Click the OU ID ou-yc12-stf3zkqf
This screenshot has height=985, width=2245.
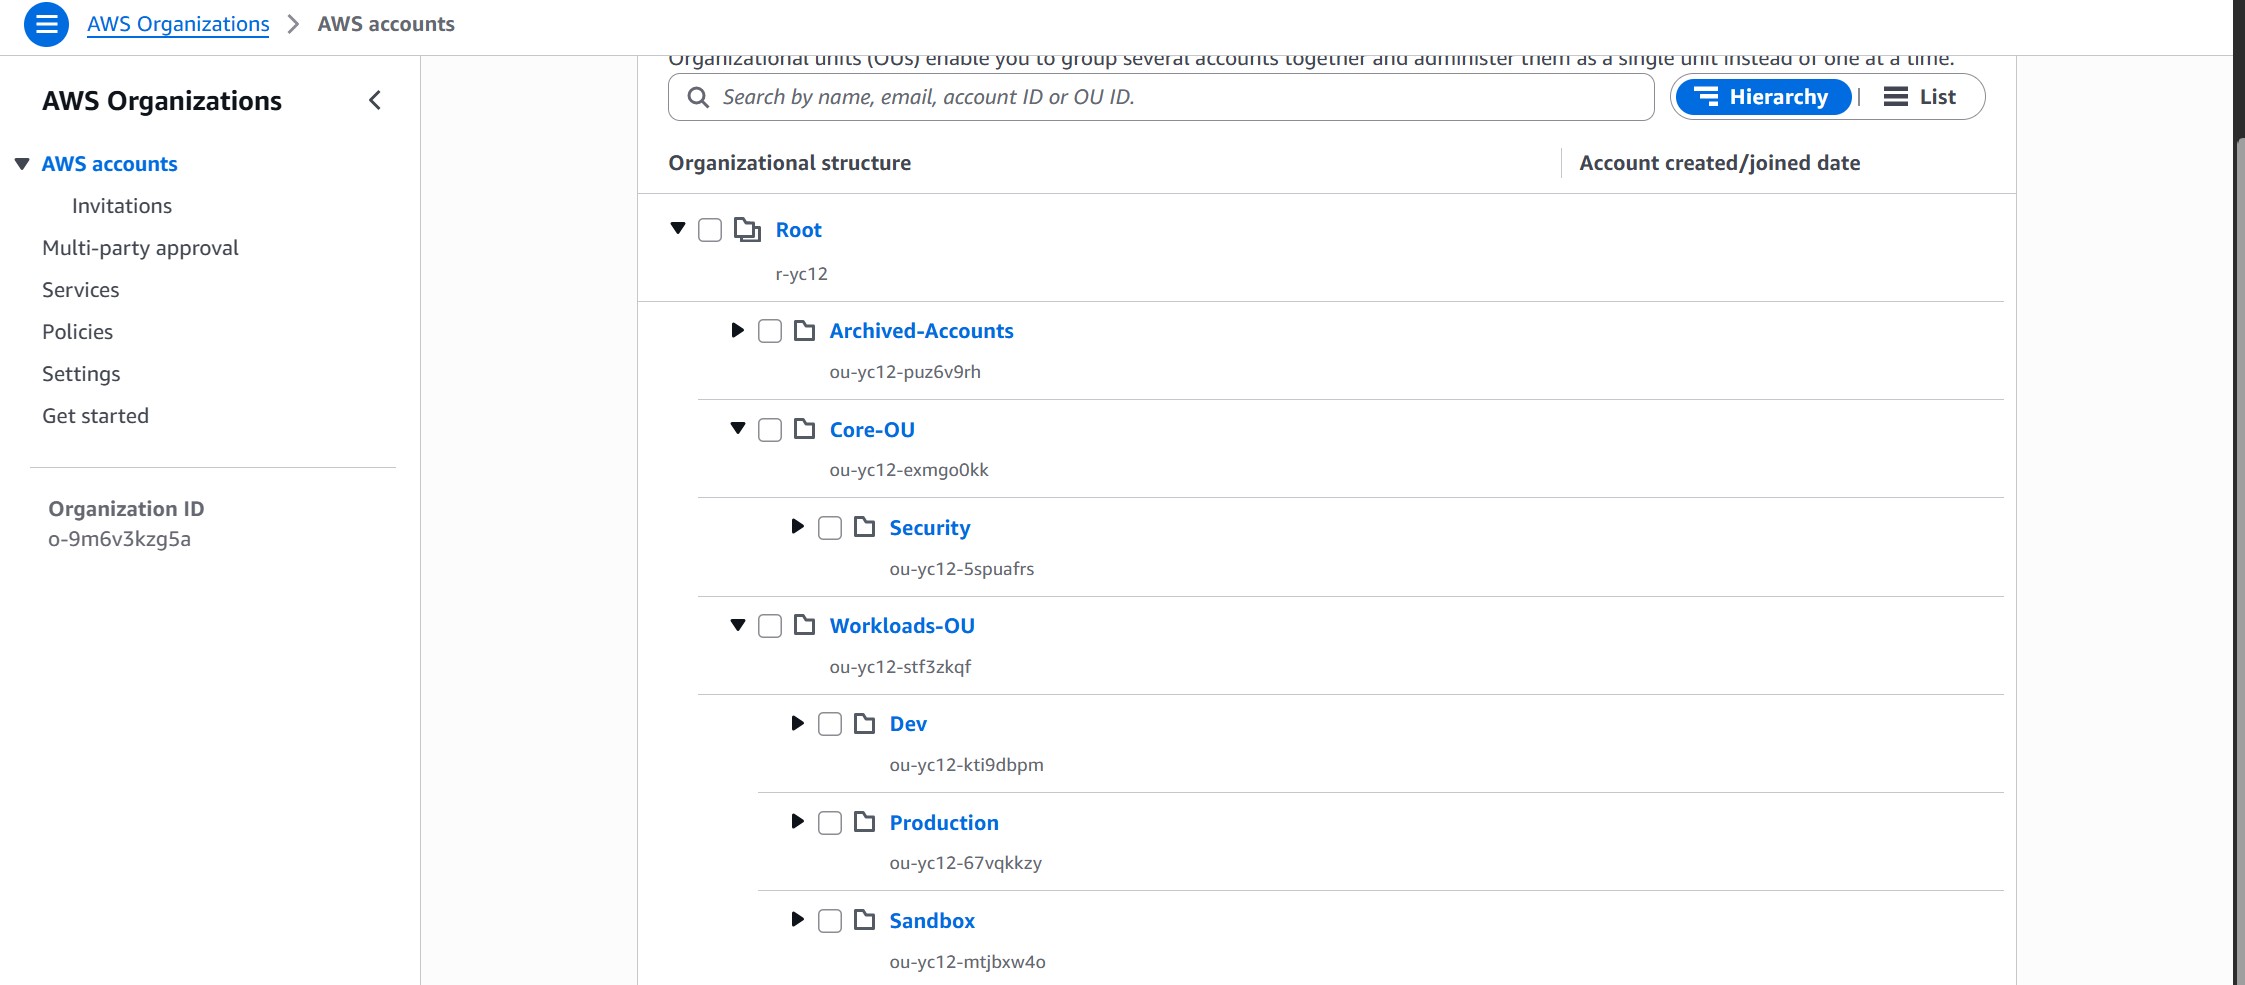click(x=900, y=667)
